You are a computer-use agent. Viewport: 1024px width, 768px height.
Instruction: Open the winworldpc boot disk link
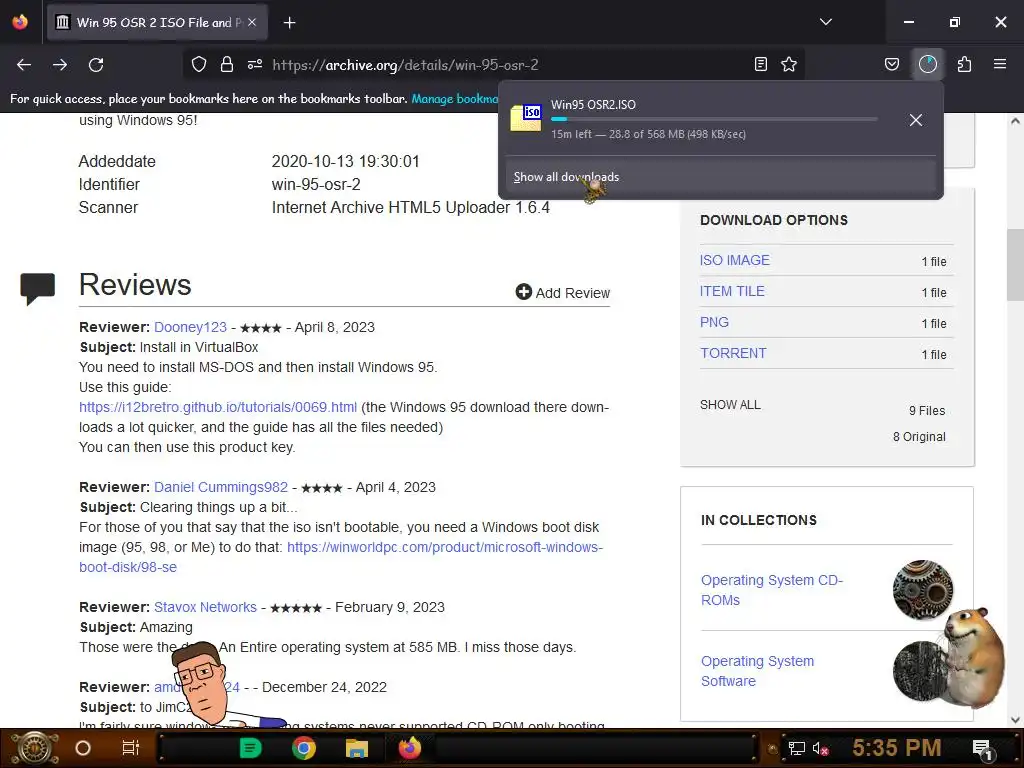[x=445, y=547]
